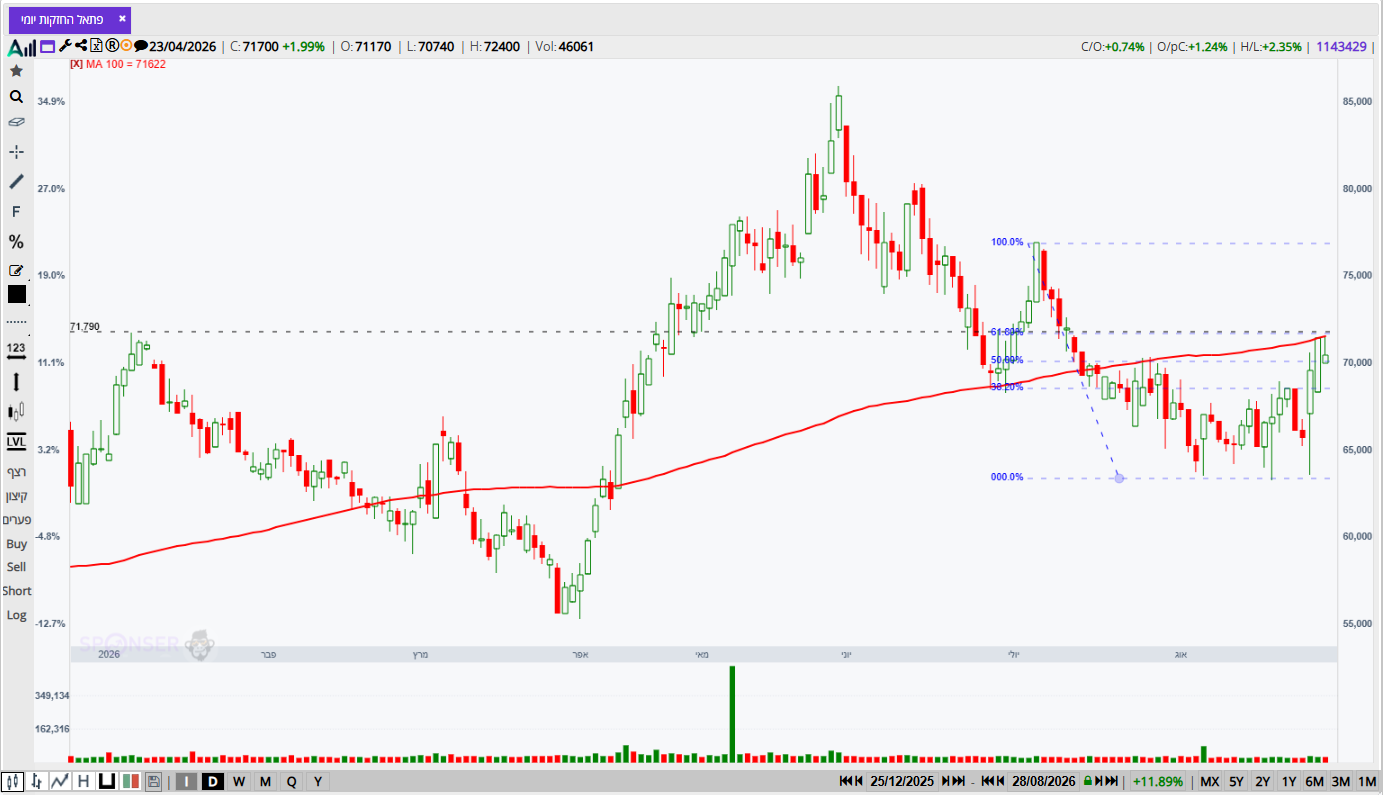Switch to bar chart type icon
Image resolution: width=1386 pixels, height=795 pixels.
(x=37, y=781)
